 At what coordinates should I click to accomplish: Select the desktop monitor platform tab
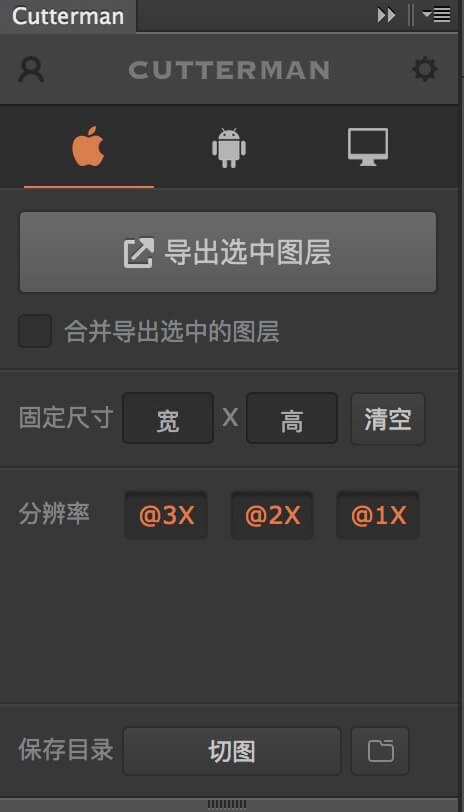(368, 147)
